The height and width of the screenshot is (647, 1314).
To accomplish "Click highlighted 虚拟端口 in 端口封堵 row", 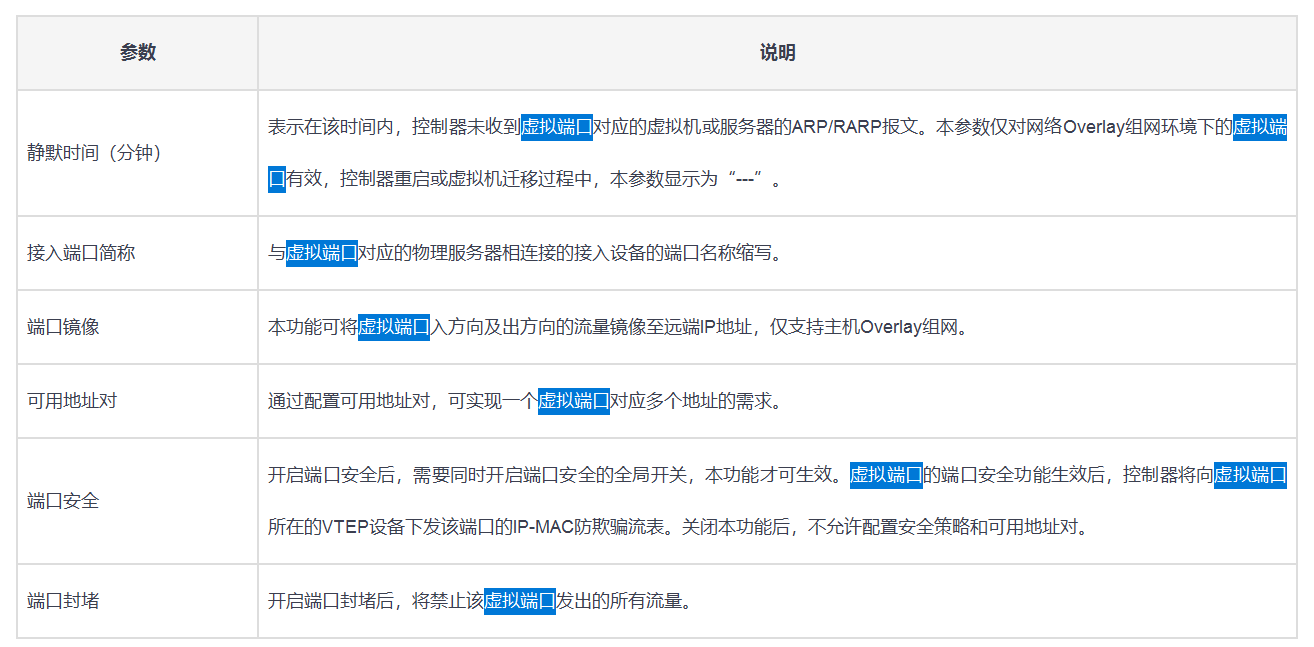I will click(x=520, y=601).
